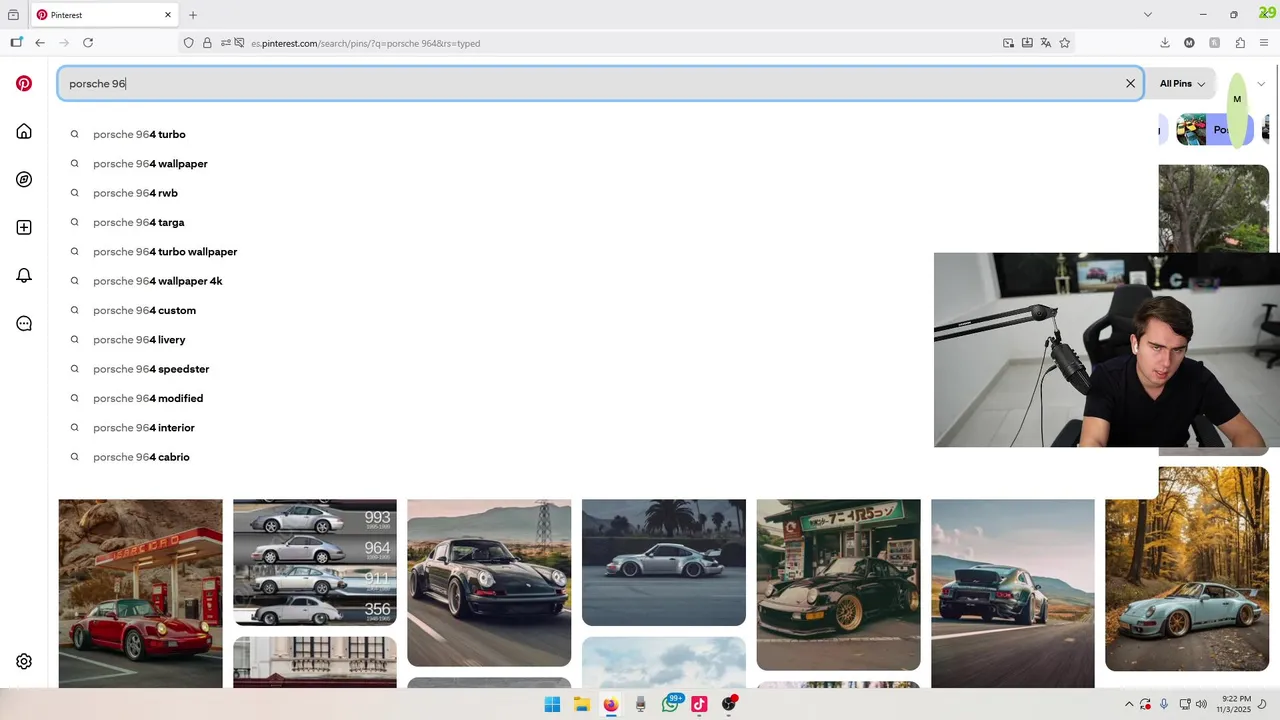Open the Explore compass icon
Viewport: 1280px width, 720px height.
[x=24, y=180]
